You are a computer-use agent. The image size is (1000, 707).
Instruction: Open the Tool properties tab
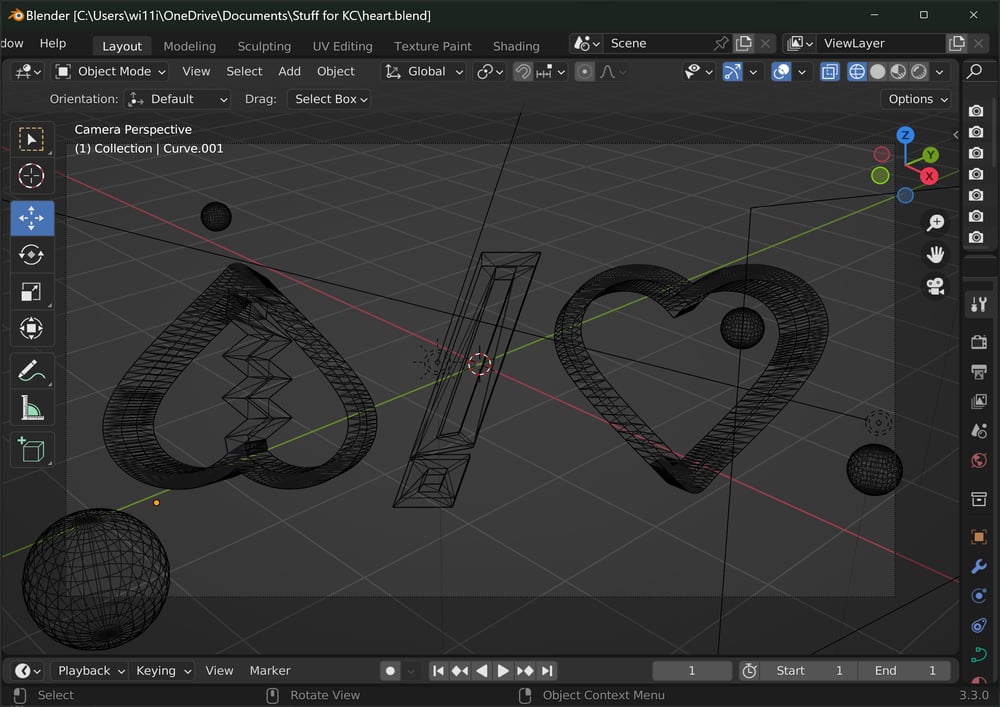pos(979,305)
